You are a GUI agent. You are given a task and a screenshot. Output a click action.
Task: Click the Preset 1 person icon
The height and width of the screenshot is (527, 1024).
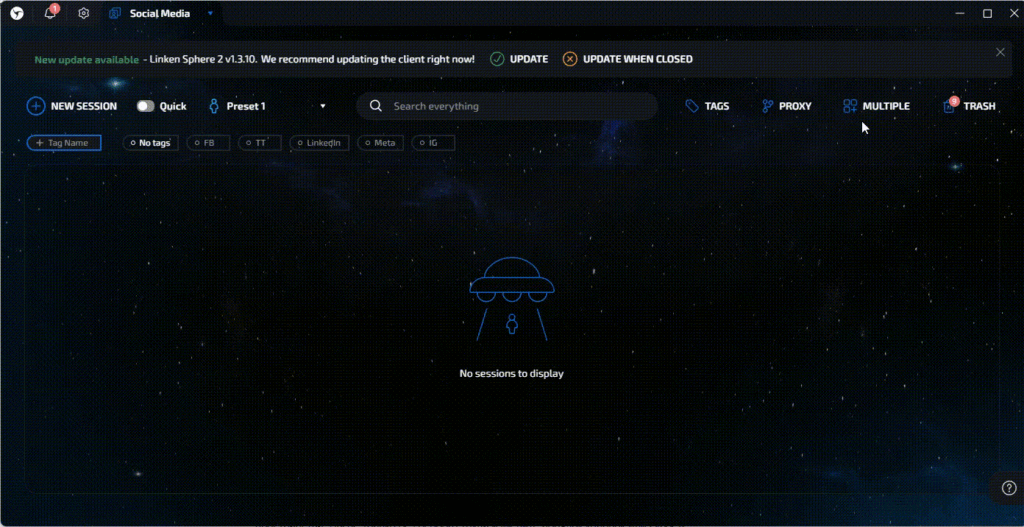point(214,106)
